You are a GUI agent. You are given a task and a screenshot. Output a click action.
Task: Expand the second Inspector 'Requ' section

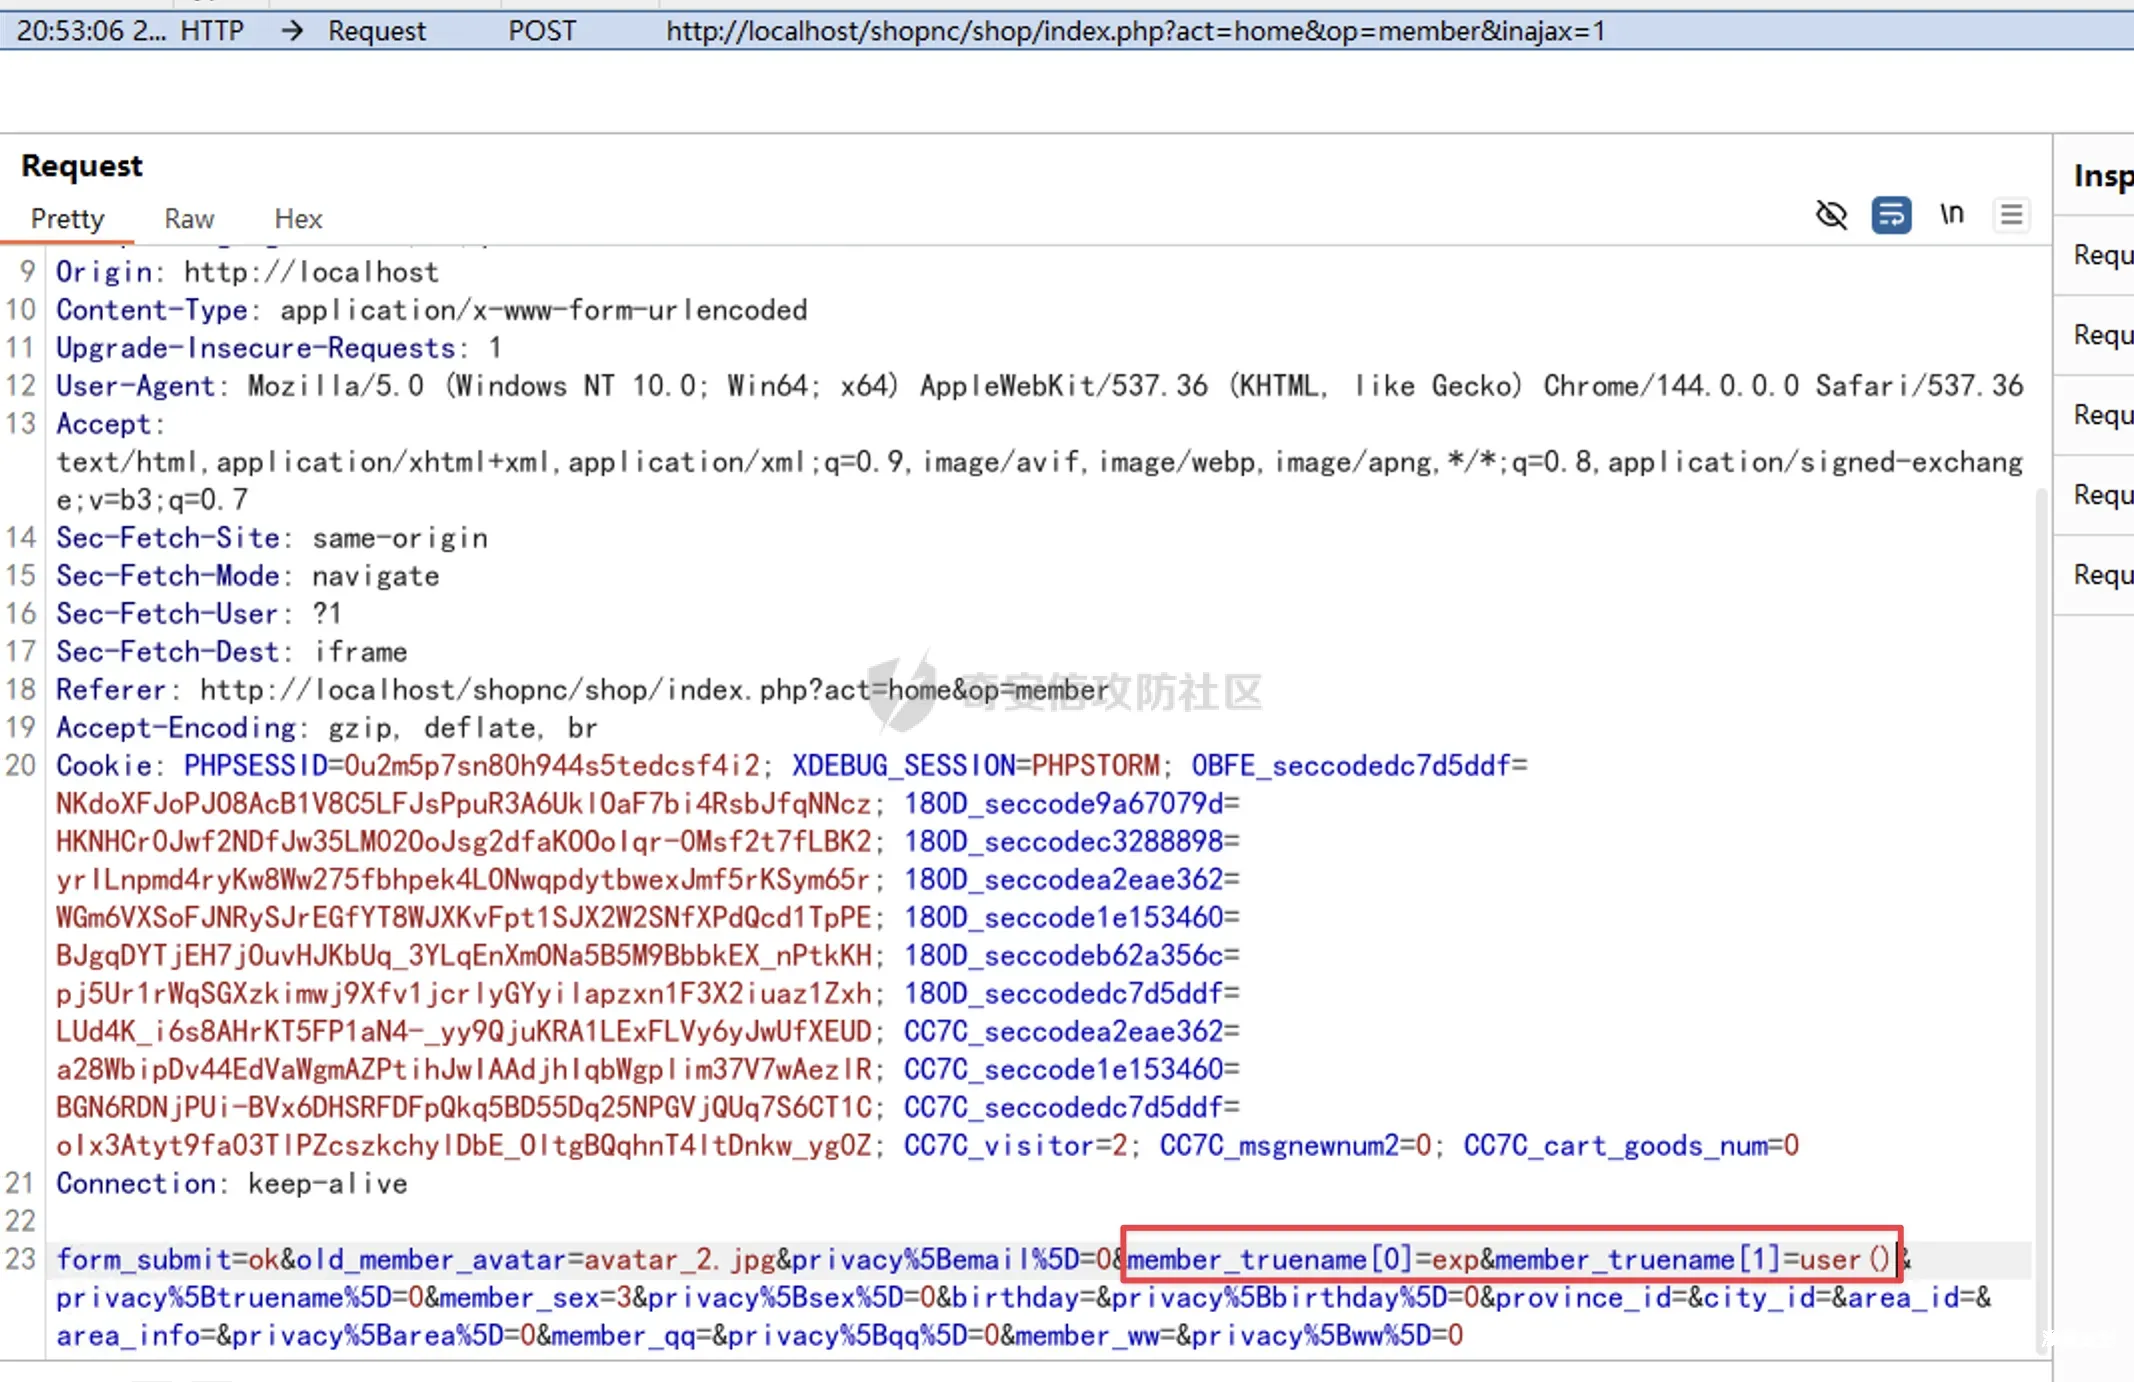point(2102,335)
